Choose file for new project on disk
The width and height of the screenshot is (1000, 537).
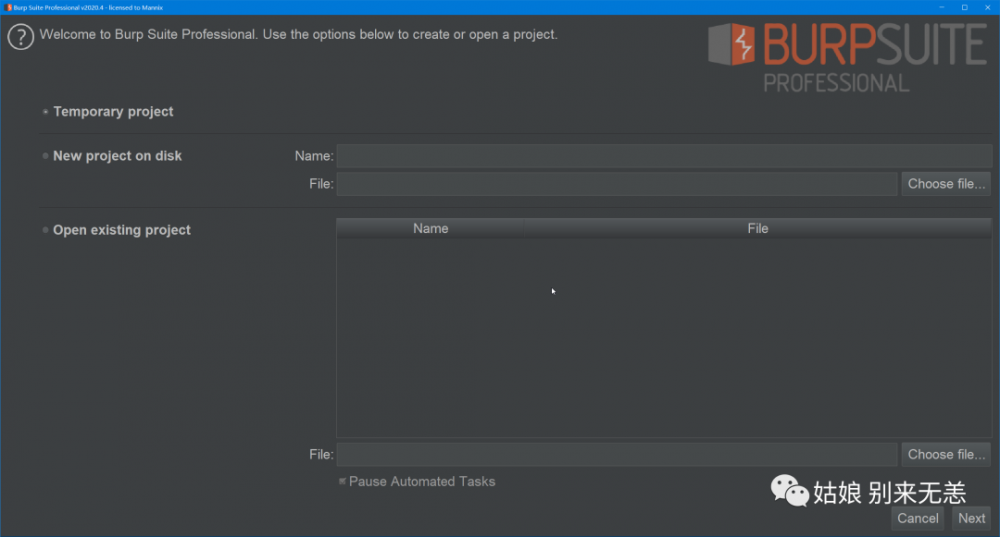pos(946,184)
